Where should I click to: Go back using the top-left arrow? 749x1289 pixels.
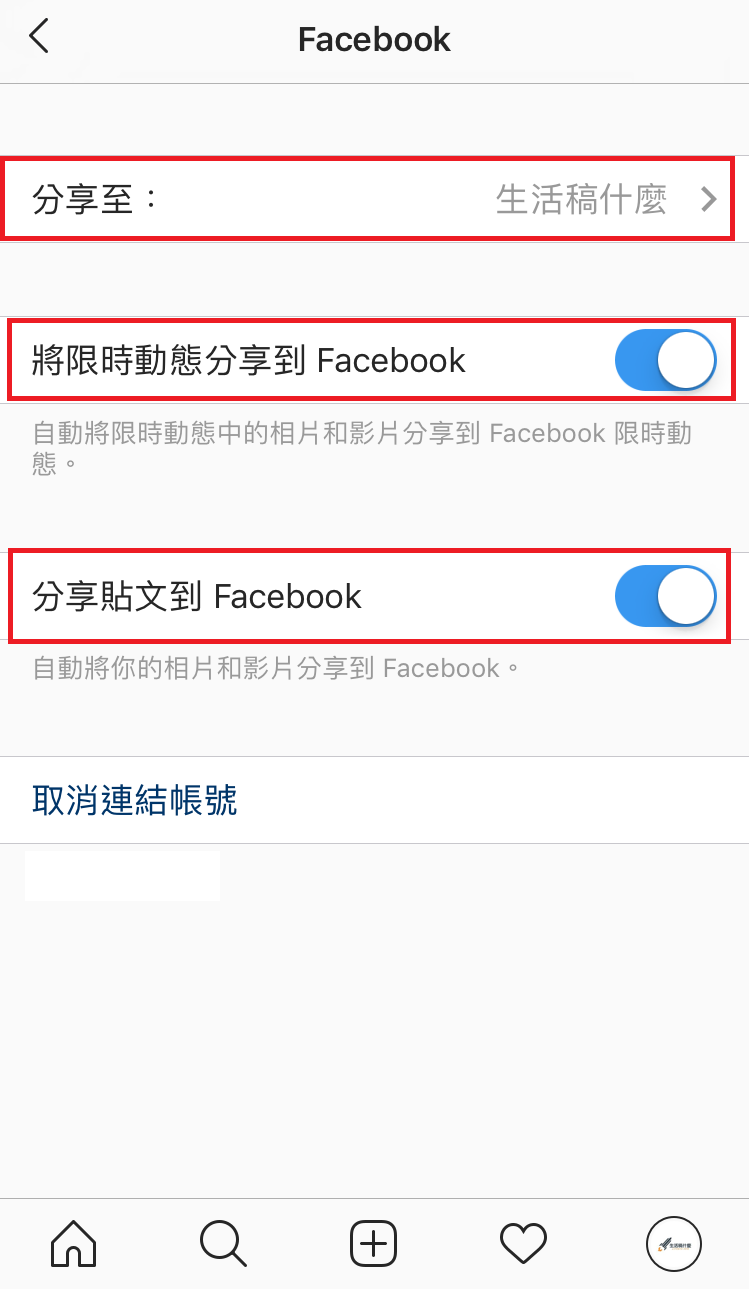click(39, 36)
